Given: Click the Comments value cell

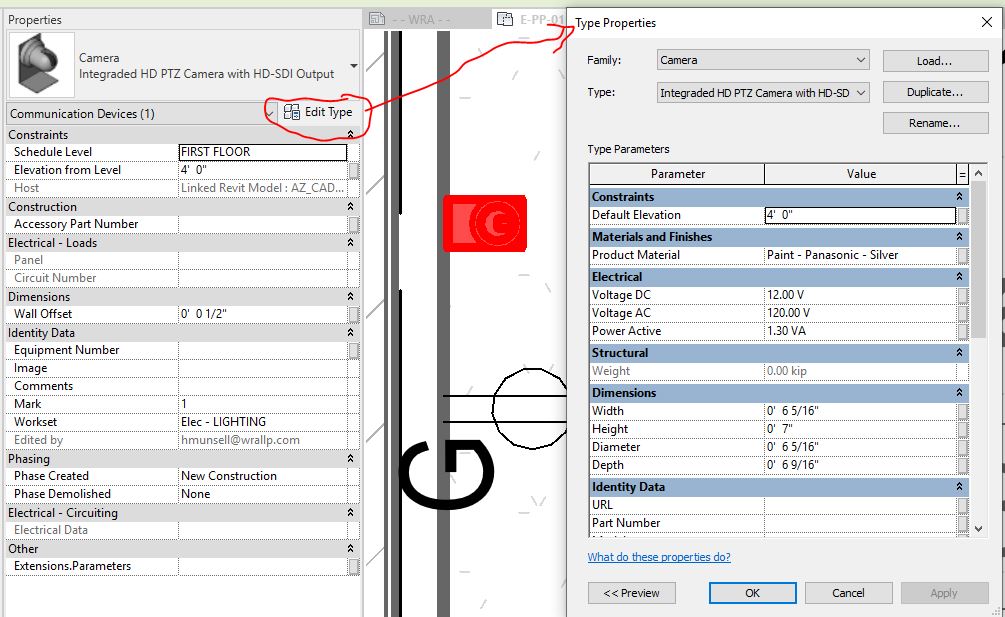Looking at the screenshot, I should coord(263,386).
